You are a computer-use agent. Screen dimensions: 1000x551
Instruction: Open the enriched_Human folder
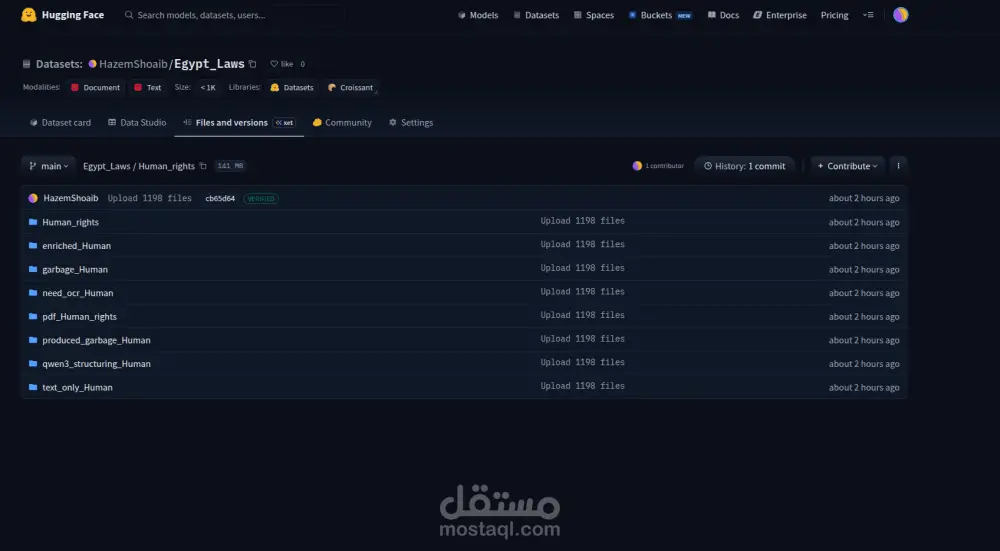coord(77,246)
